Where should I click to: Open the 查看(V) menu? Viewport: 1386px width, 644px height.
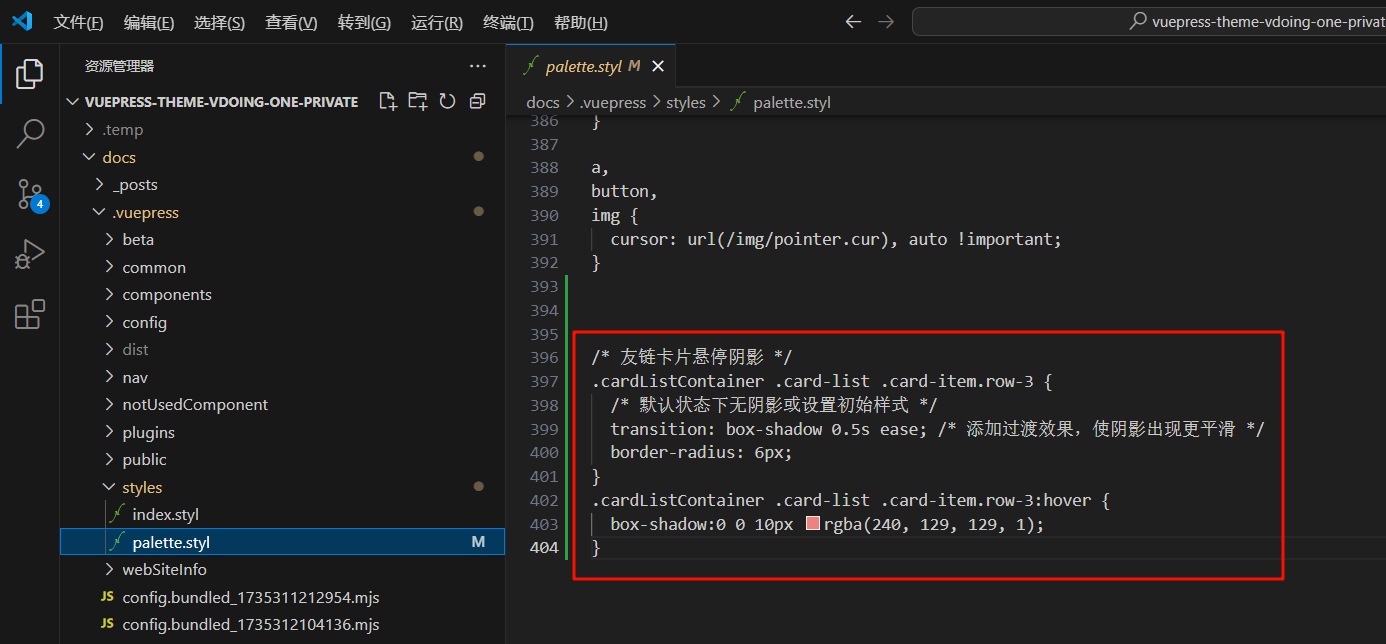pos(291,22)
